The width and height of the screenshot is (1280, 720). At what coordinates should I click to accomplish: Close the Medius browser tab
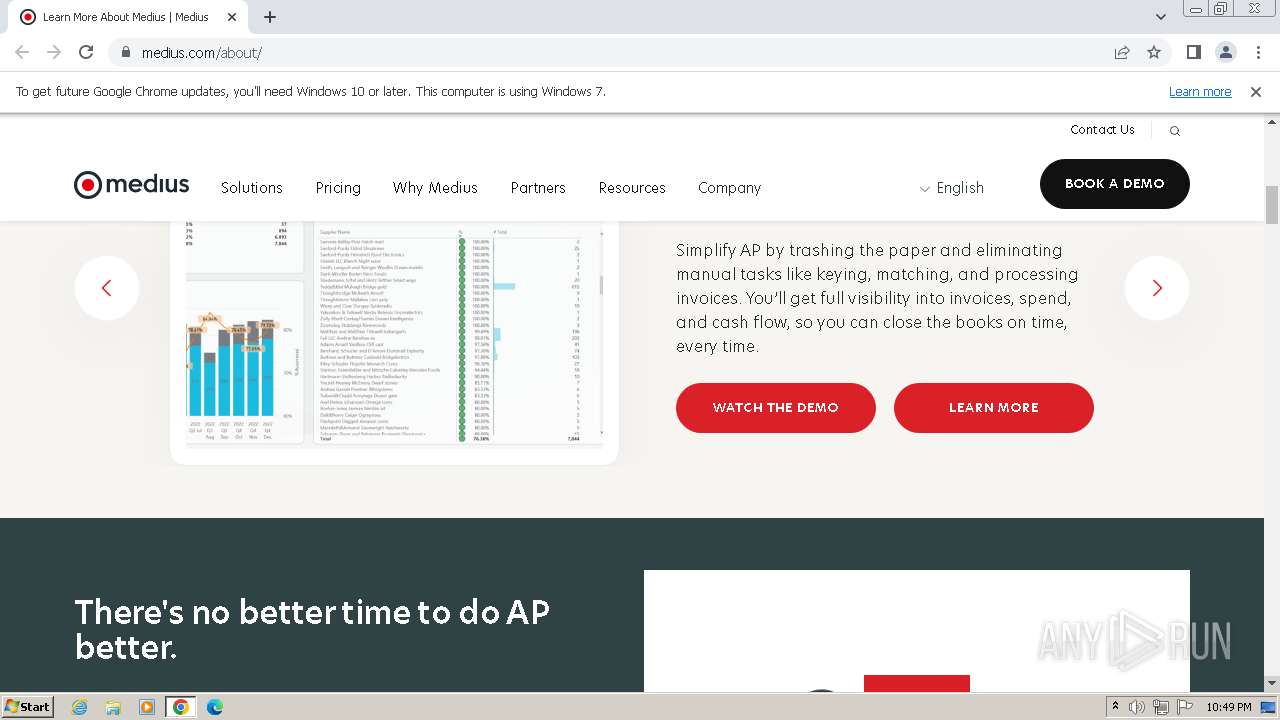232,17
